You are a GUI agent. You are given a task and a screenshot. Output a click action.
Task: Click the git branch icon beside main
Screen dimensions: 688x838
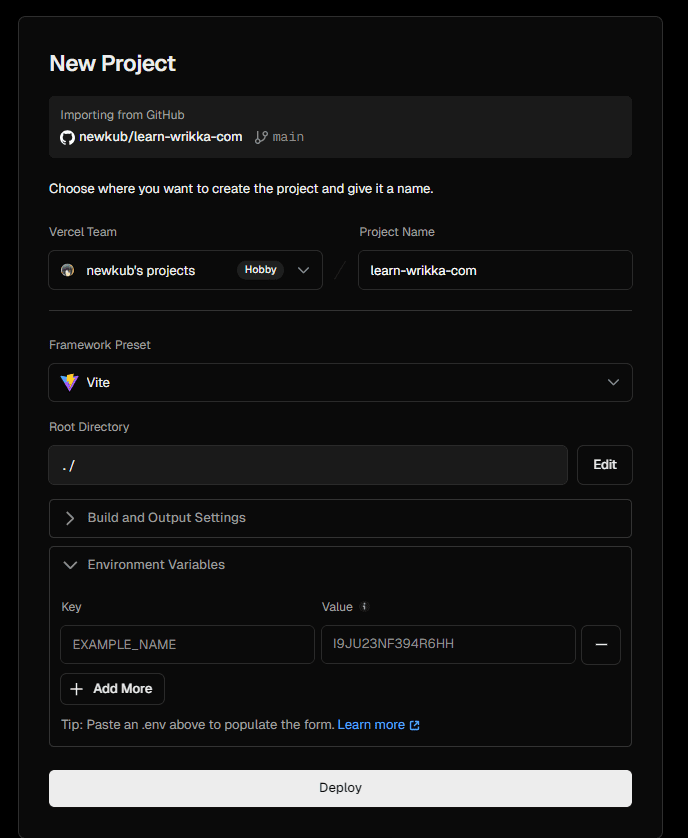pos(261,137)
